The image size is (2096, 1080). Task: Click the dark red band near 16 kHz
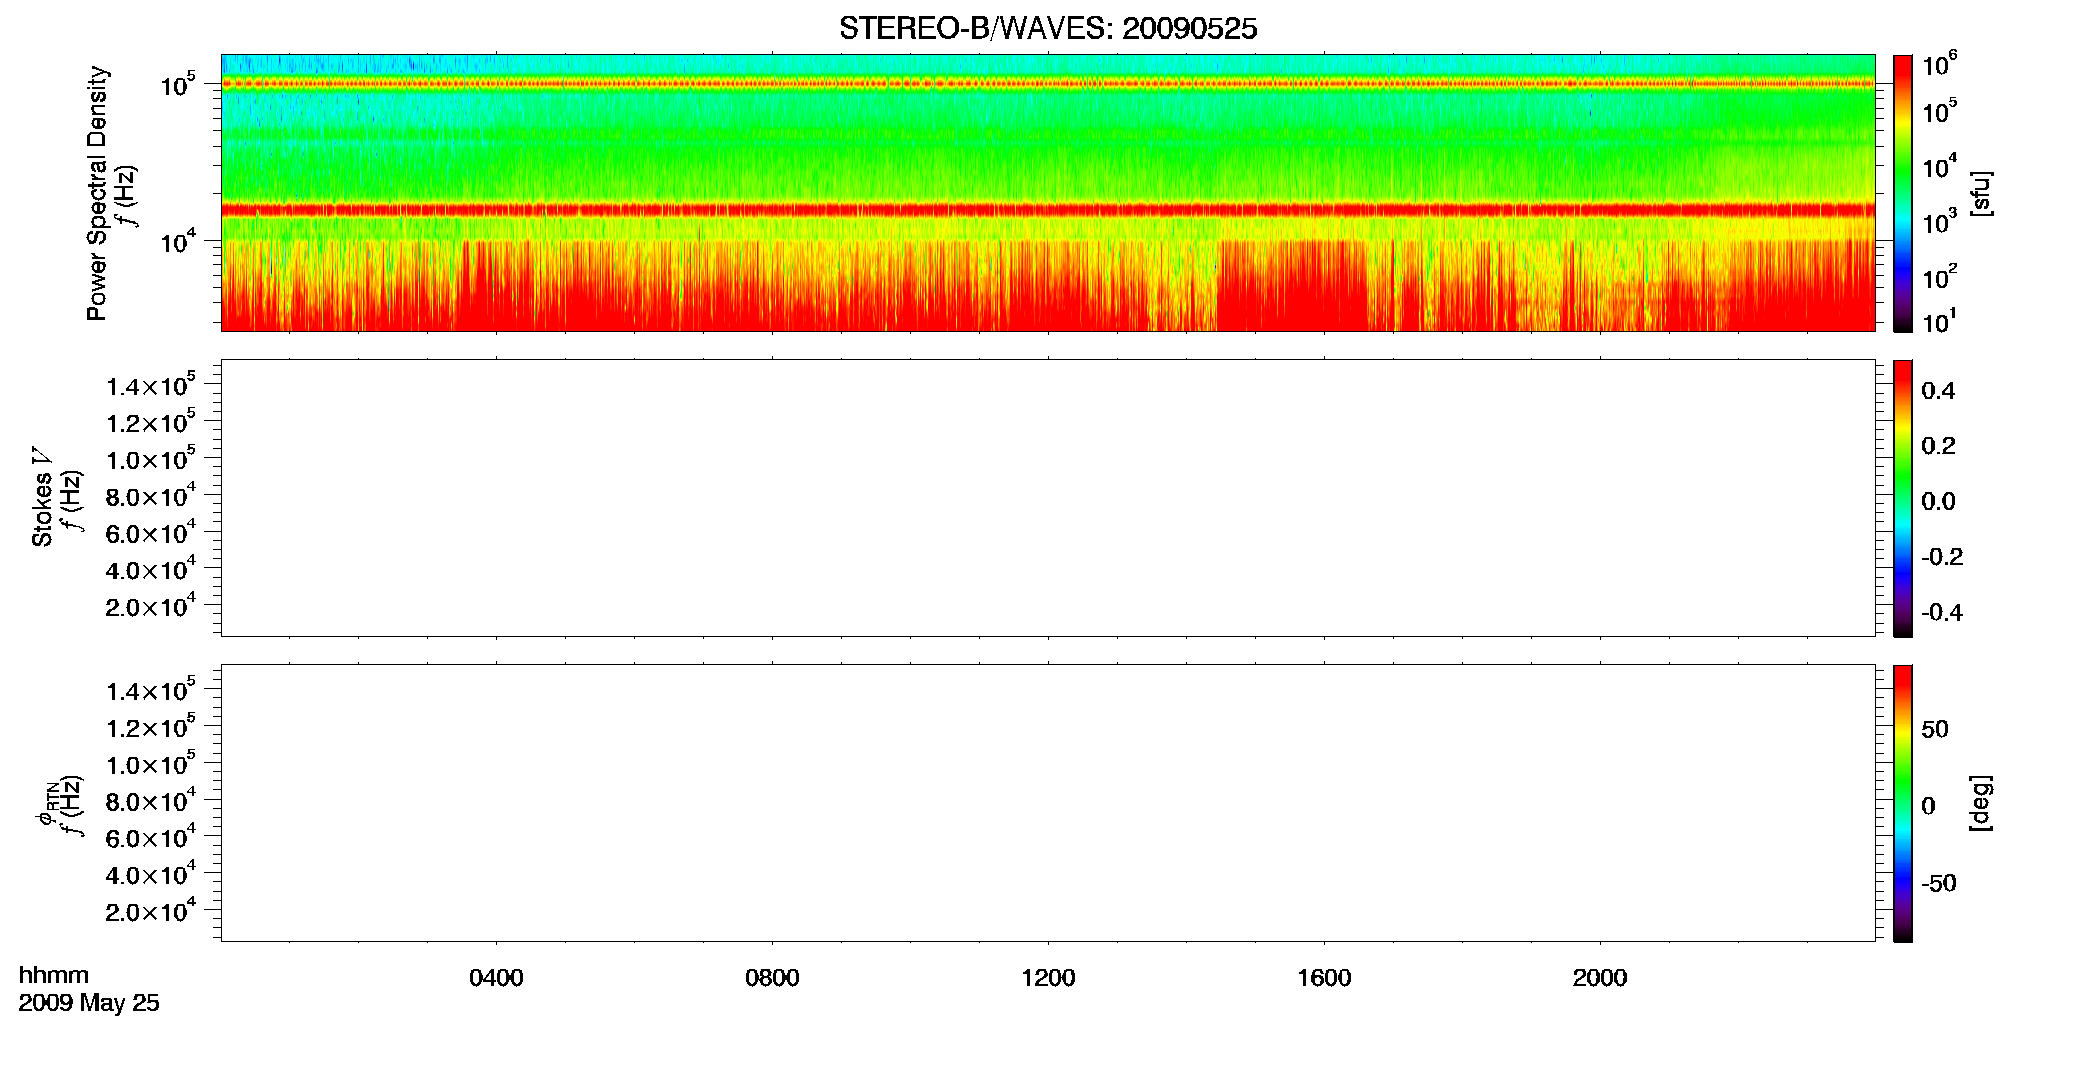tap(1048, 210)
